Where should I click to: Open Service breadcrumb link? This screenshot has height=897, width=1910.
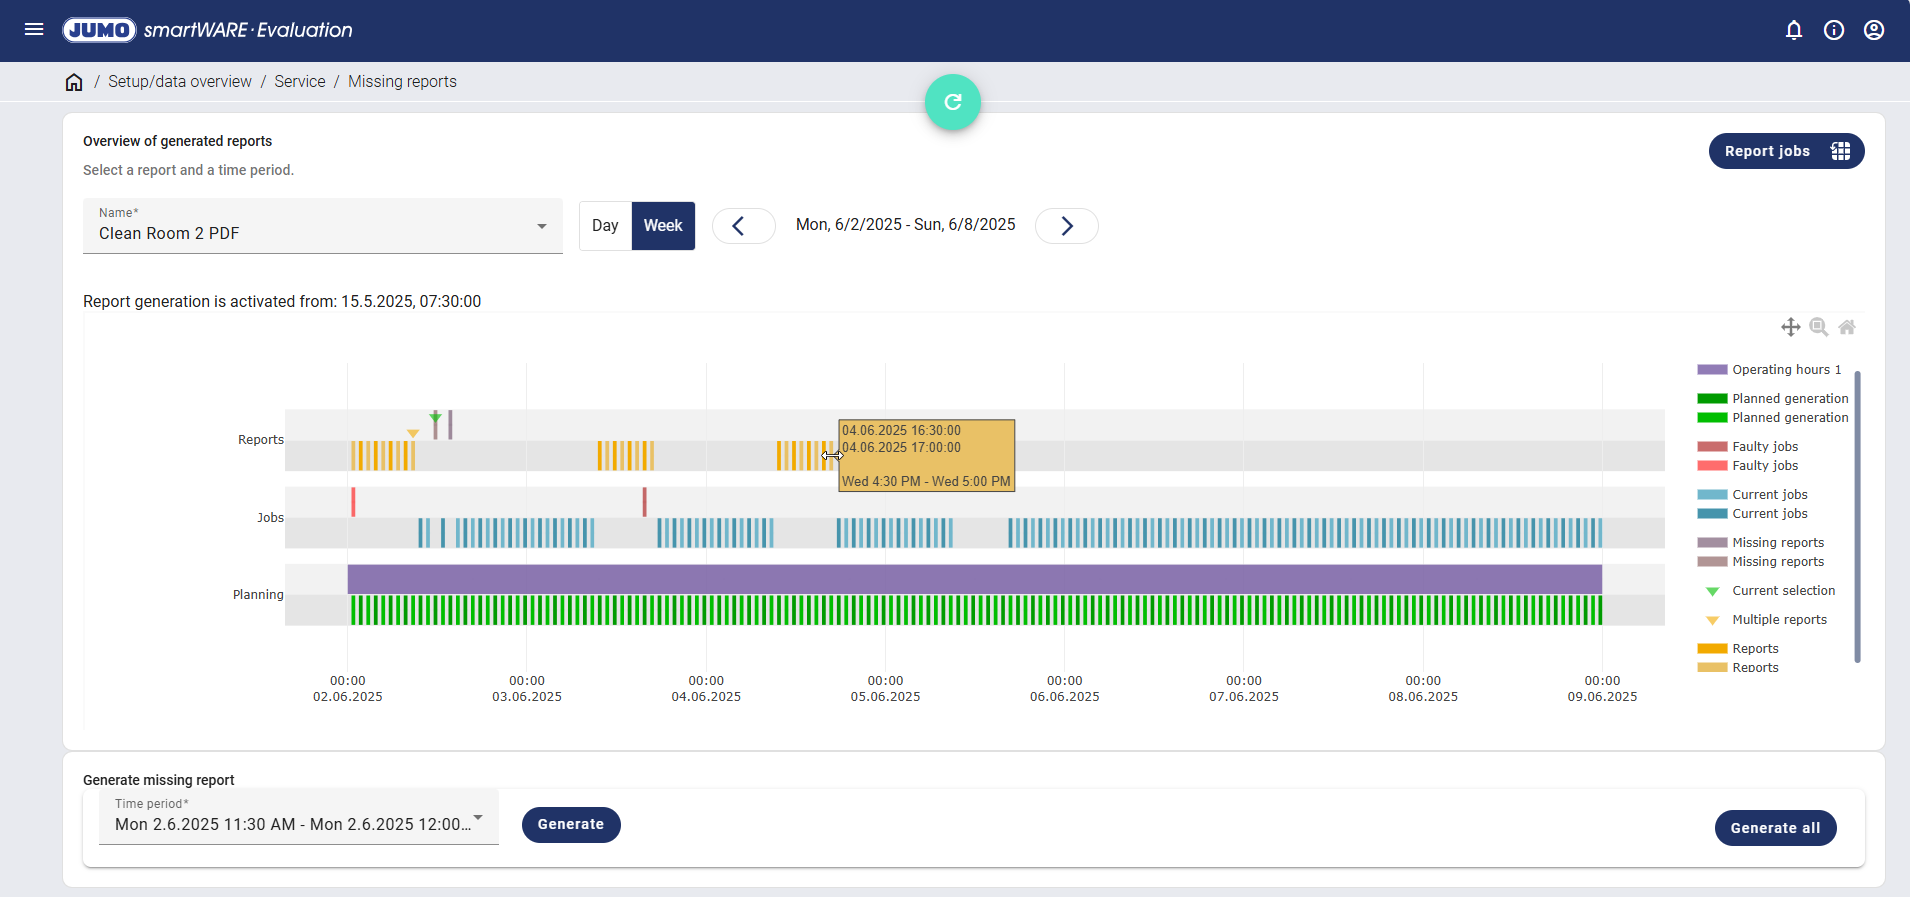(x=300, y=82)
